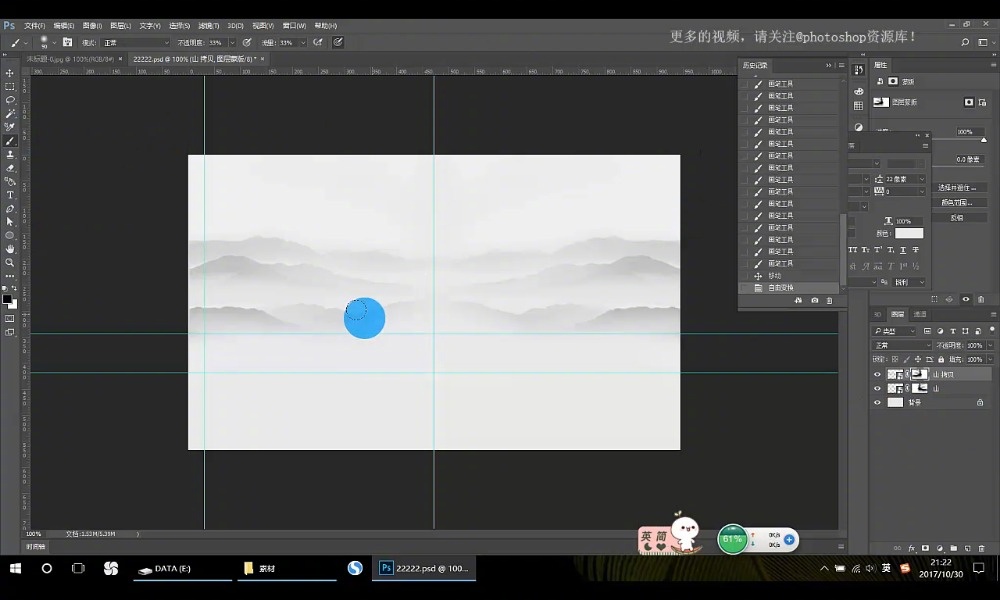Toggle pressure for opacity button
Screen dimensions: 1000x600
247,42
